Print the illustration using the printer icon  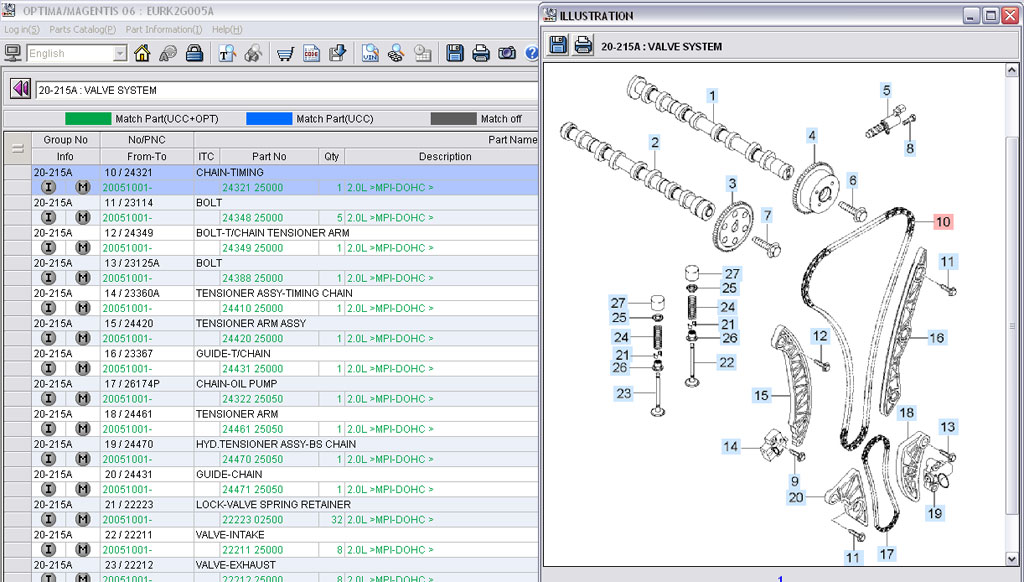click(583, 45)
